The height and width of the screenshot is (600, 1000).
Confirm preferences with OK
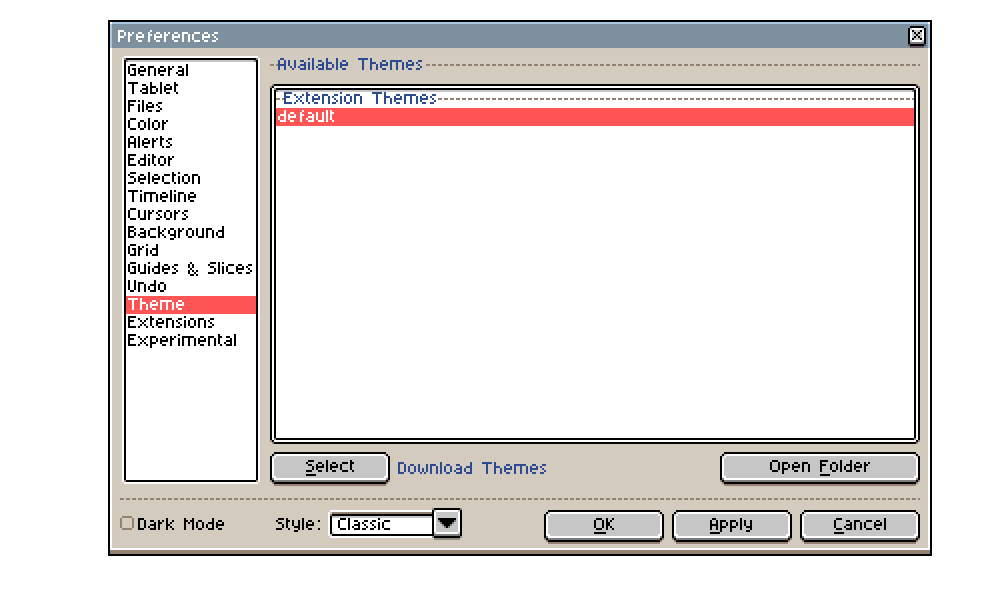[x=603, y=525]
